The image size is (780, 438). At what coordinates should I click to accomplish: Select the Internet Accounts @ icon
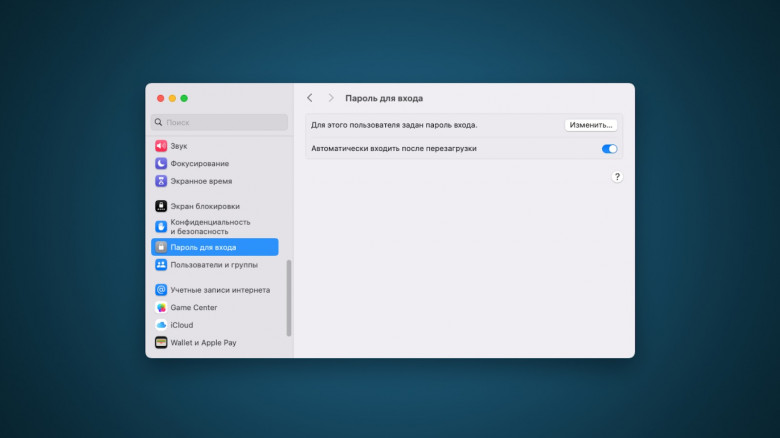161,290
